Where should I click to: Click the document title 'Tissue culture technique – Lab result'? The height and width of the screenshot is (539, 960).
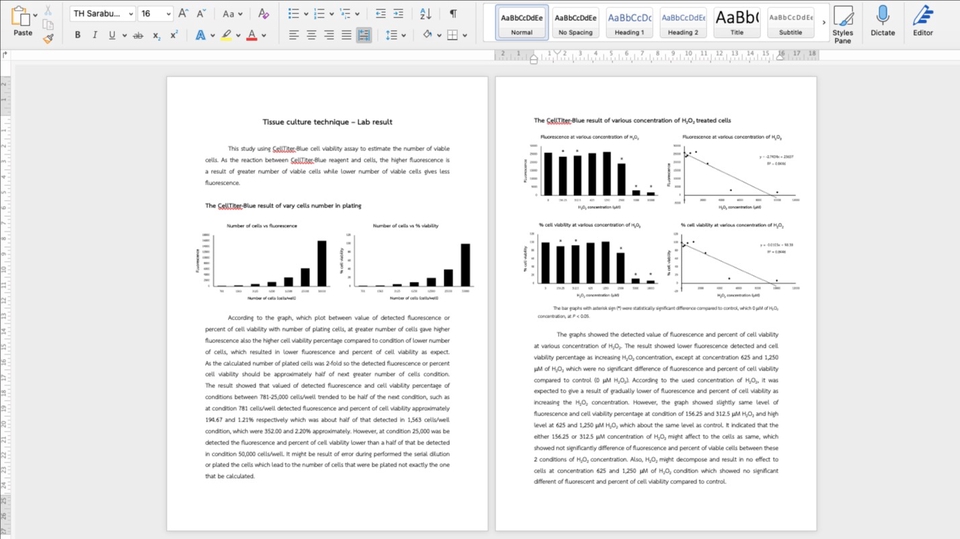(x=328, y=122)
